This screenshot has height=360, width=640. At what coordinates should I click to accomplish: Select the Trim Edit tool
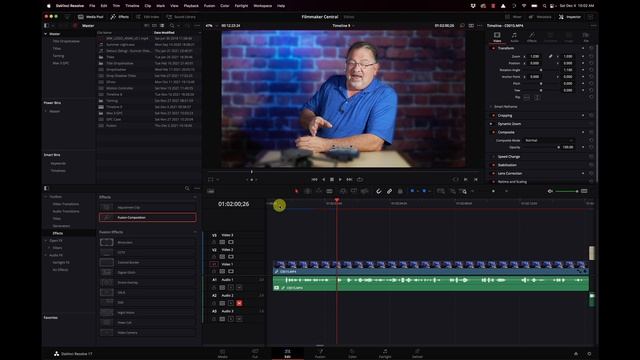(308, 191)
